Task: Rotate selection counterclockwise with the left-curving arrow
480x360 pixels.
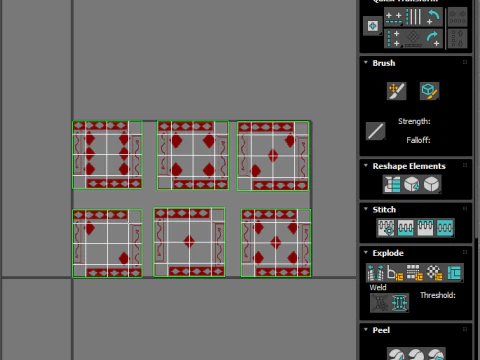Action: pos(433,17)
